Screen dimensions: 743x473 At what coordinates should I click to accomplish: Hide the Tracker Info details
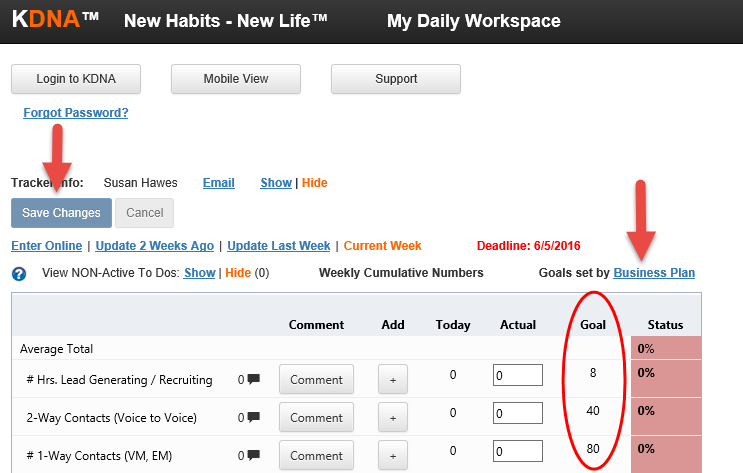(x=314, y=183)
